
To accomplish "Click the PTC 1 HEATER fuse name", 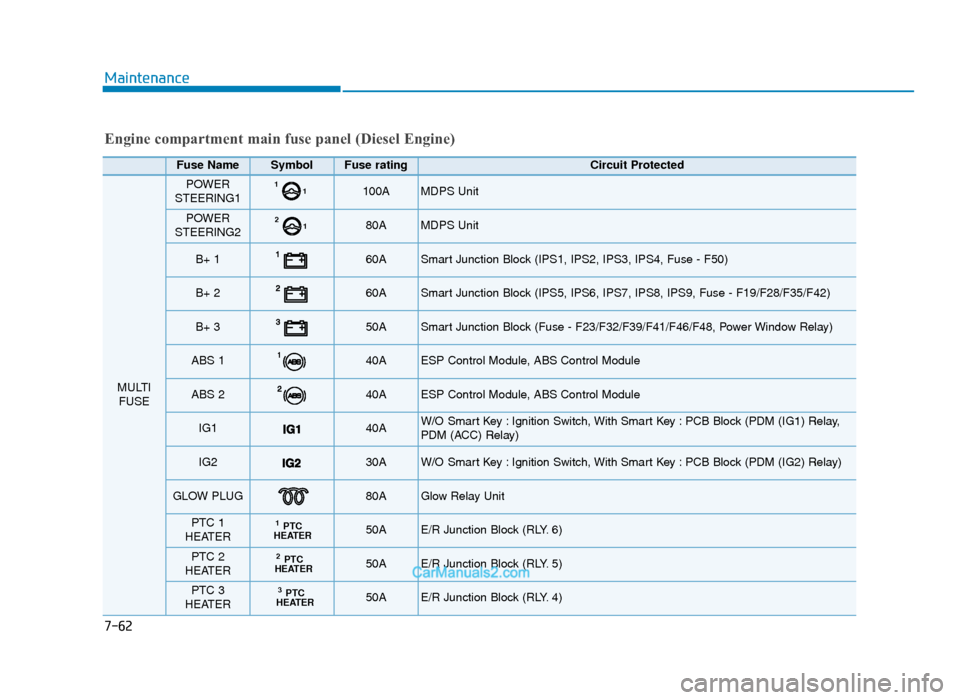I will coord(208,530).
